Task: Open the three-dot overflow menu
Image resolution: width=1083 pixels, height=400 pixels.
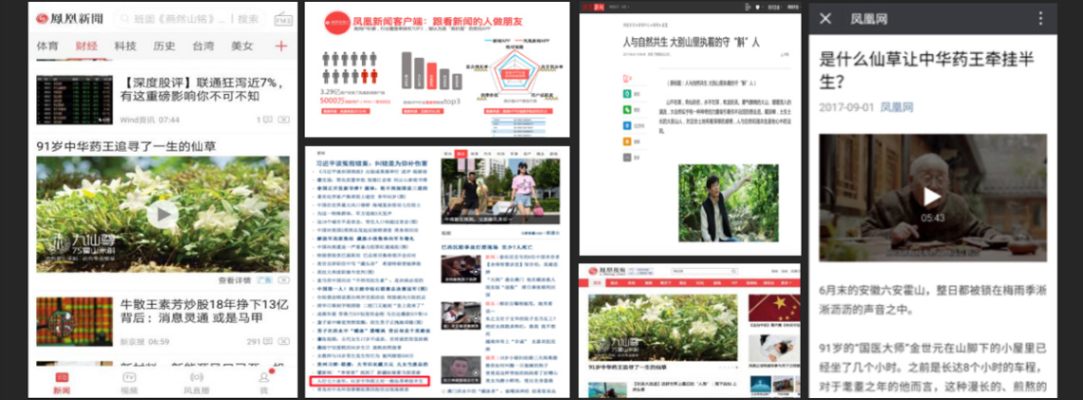Action: click(1040, 19)
